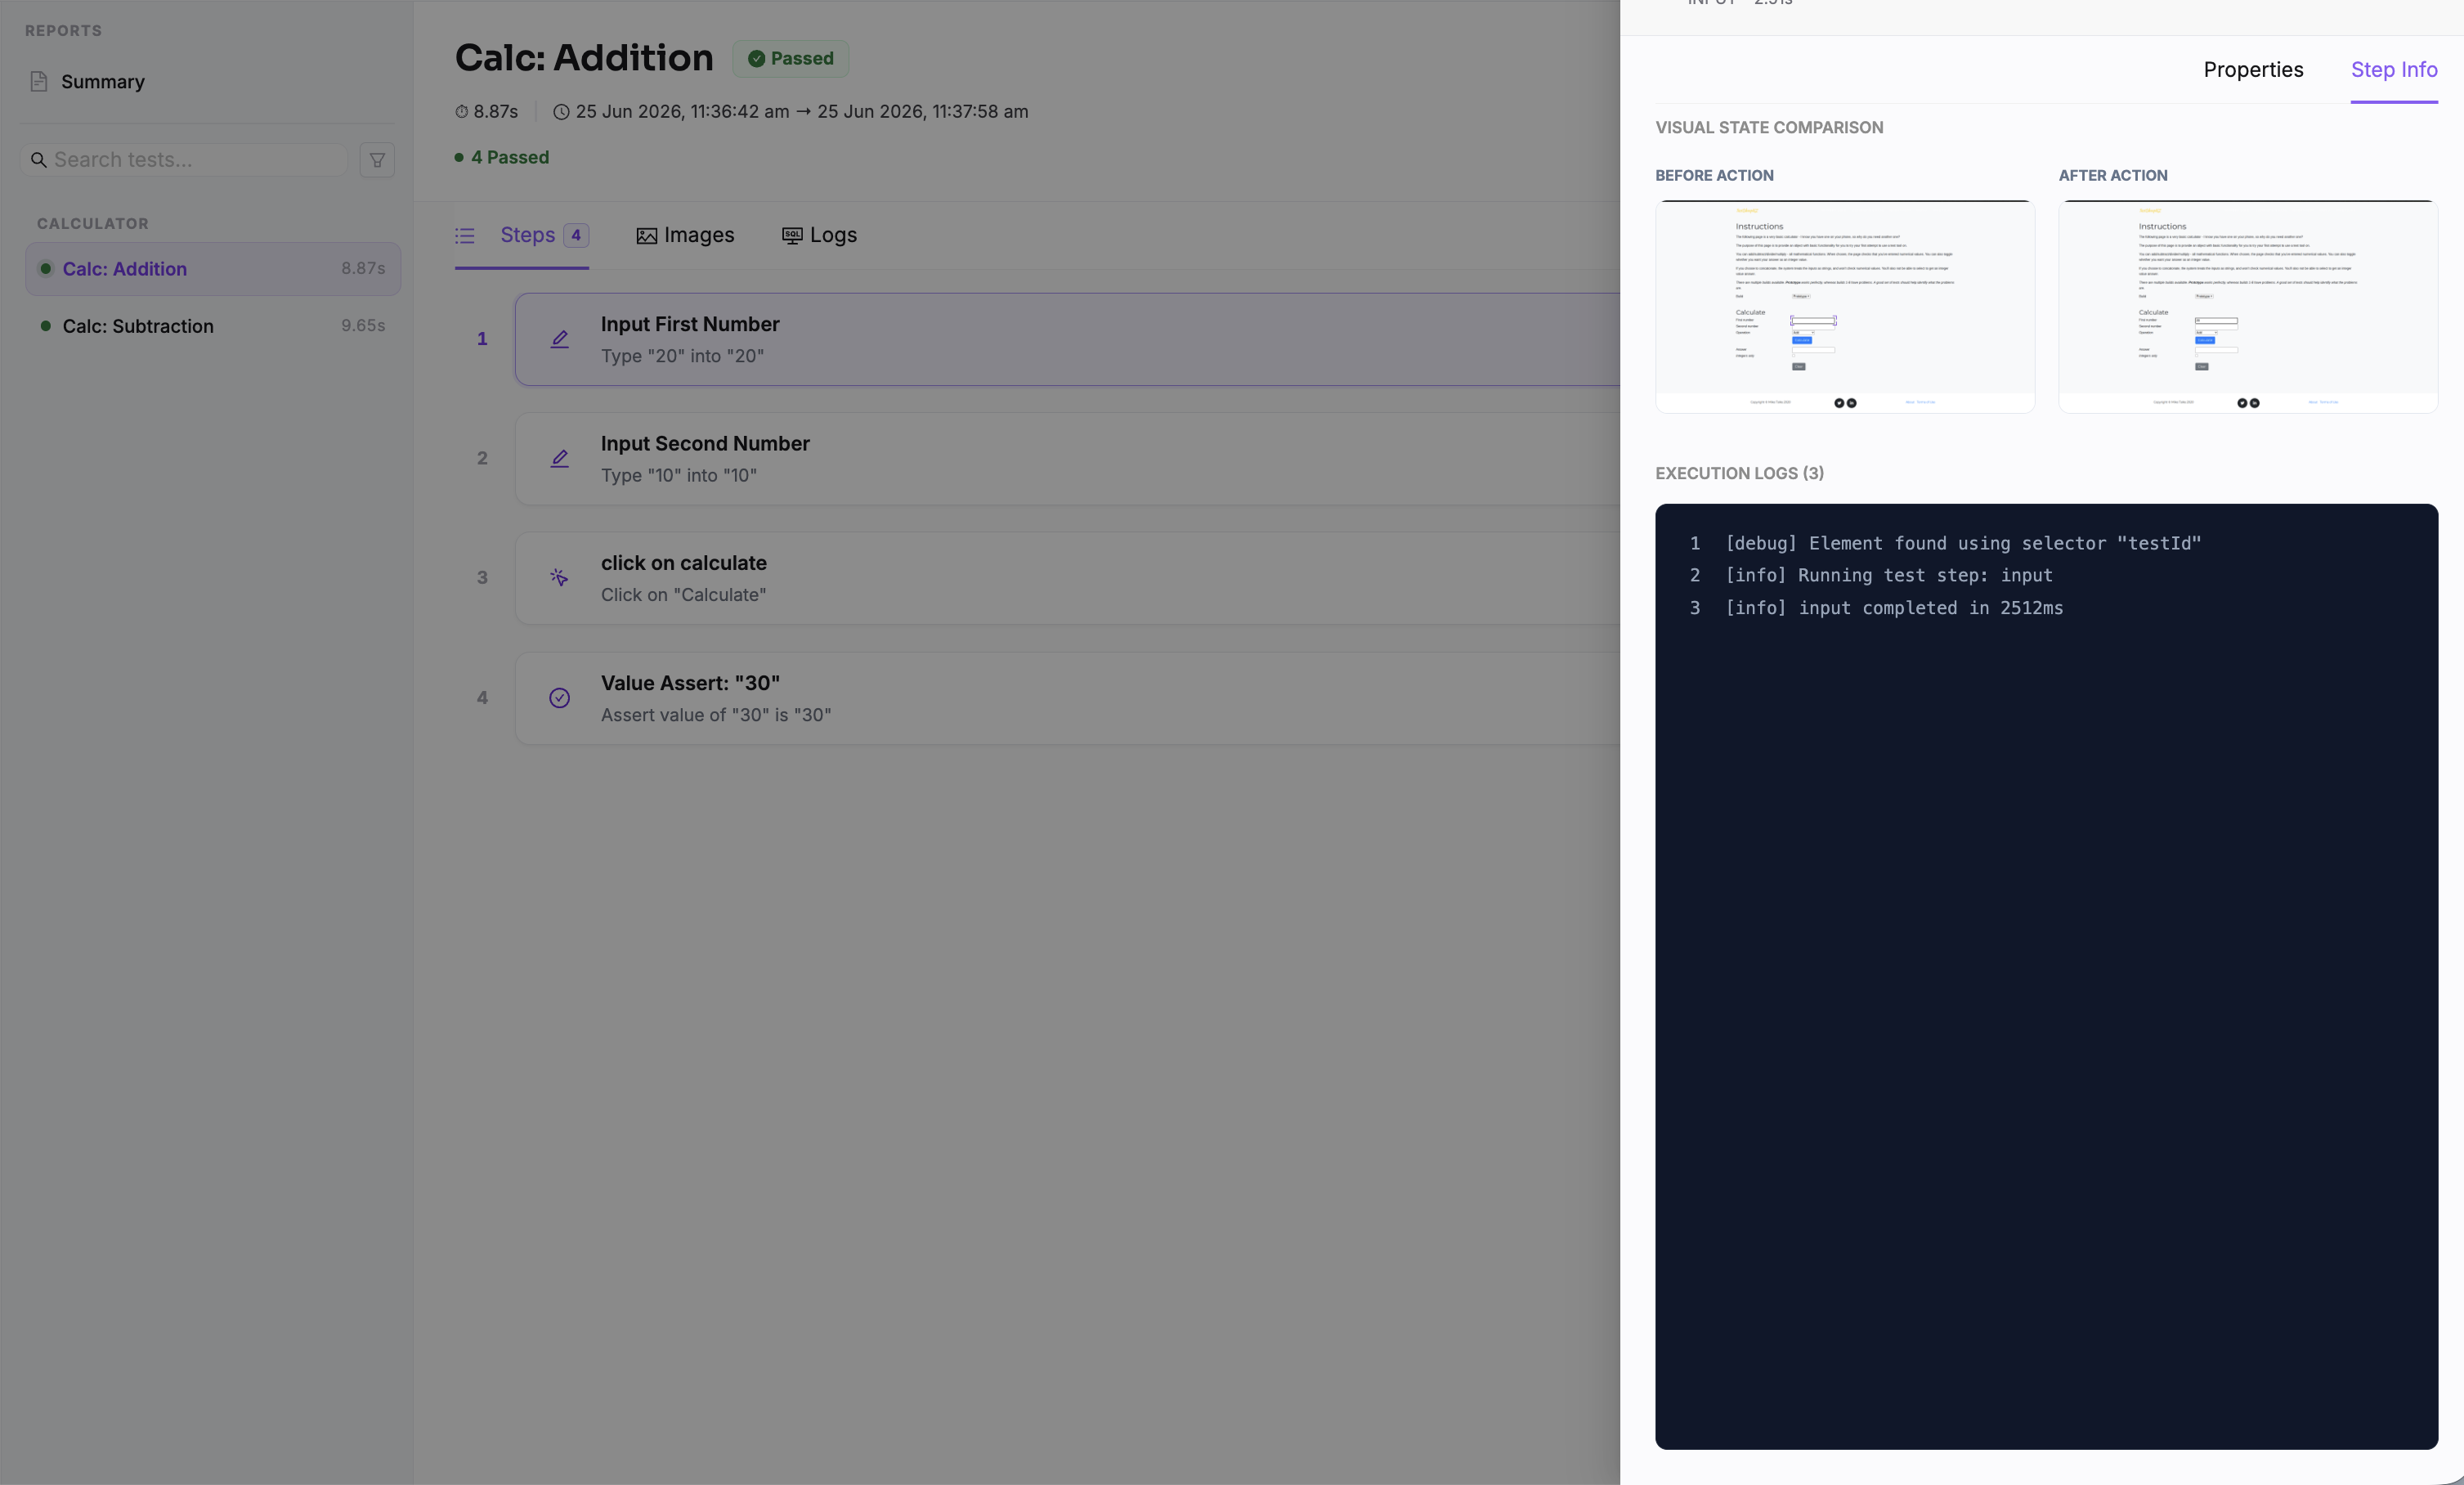Click step number 3 marker
The image size is (2464, 1485).
point(482,577)
